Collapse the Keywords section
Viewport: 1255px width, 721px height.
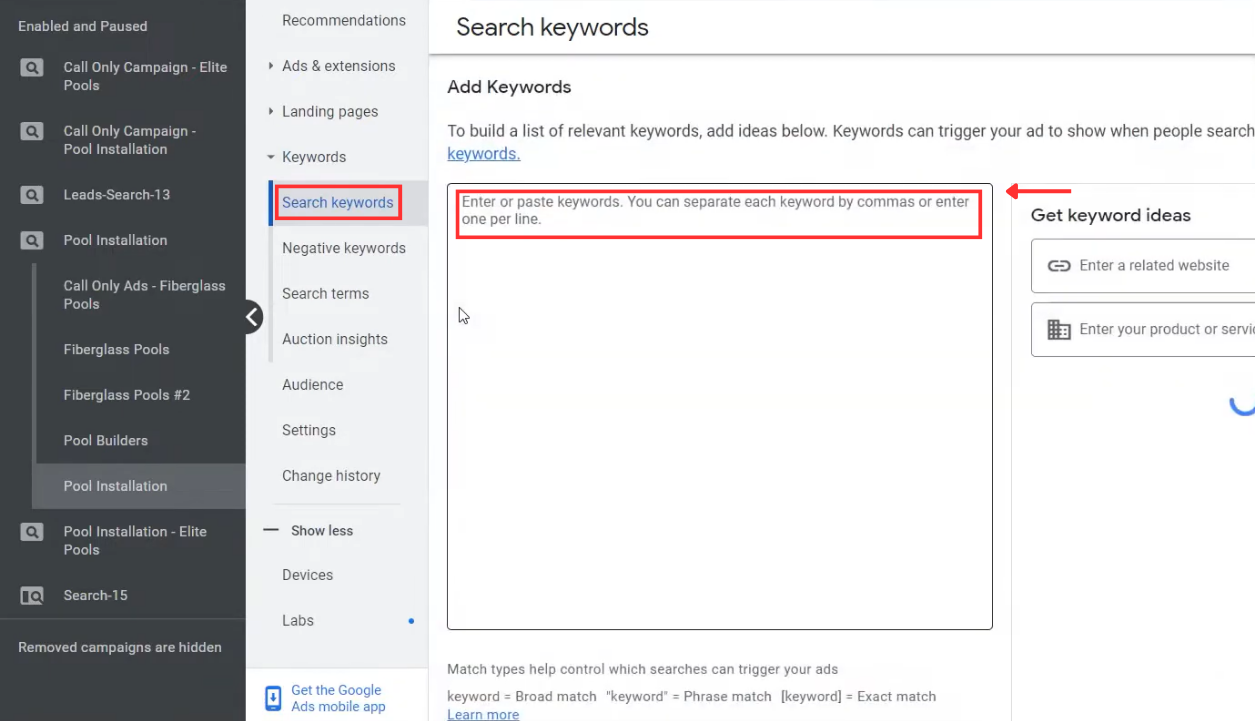click(269, 156)
